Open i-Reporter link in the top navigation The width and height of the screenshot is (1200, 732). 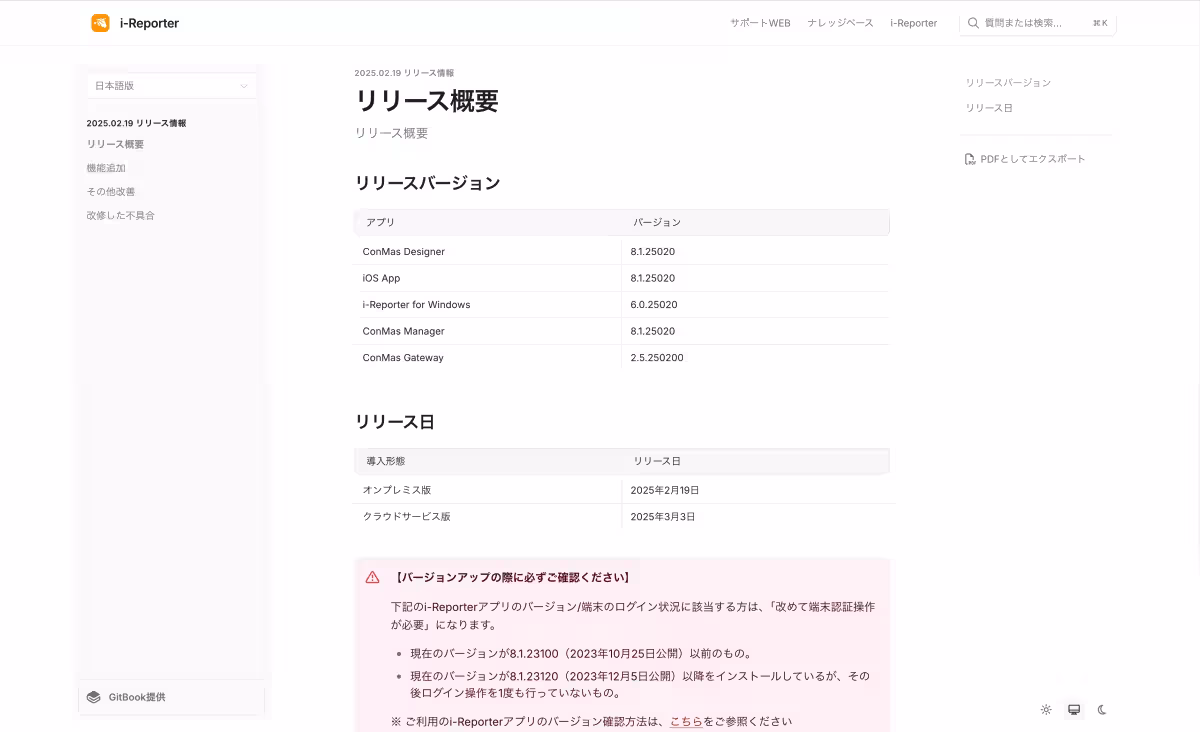(x=914, y=23)
